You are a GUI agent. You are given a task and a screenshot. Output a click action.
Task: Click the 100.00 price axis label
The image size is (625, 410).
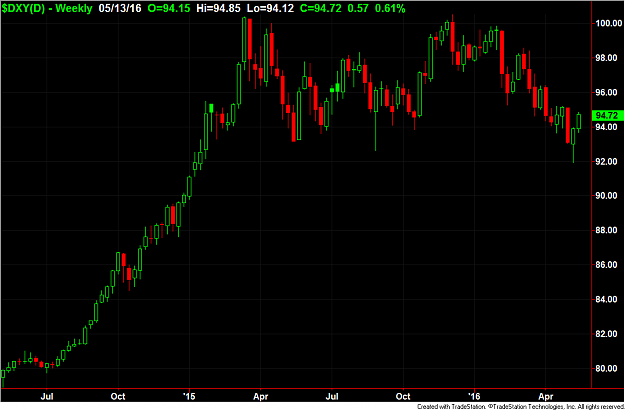607,24
